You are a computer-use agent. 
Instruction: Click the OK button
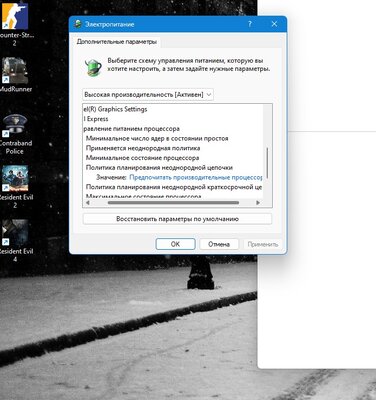tap(175, 244)
